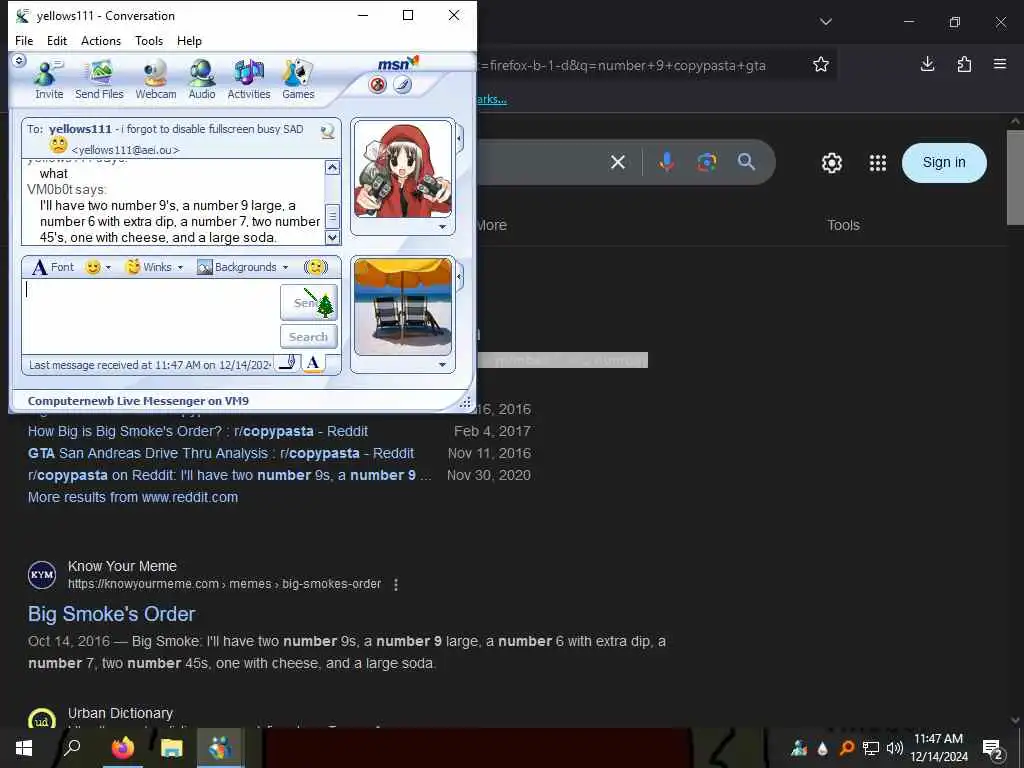This screenshot has width=1024, height=768.
Task: Open the color scheme paintbrush icon
Action: 402,85
